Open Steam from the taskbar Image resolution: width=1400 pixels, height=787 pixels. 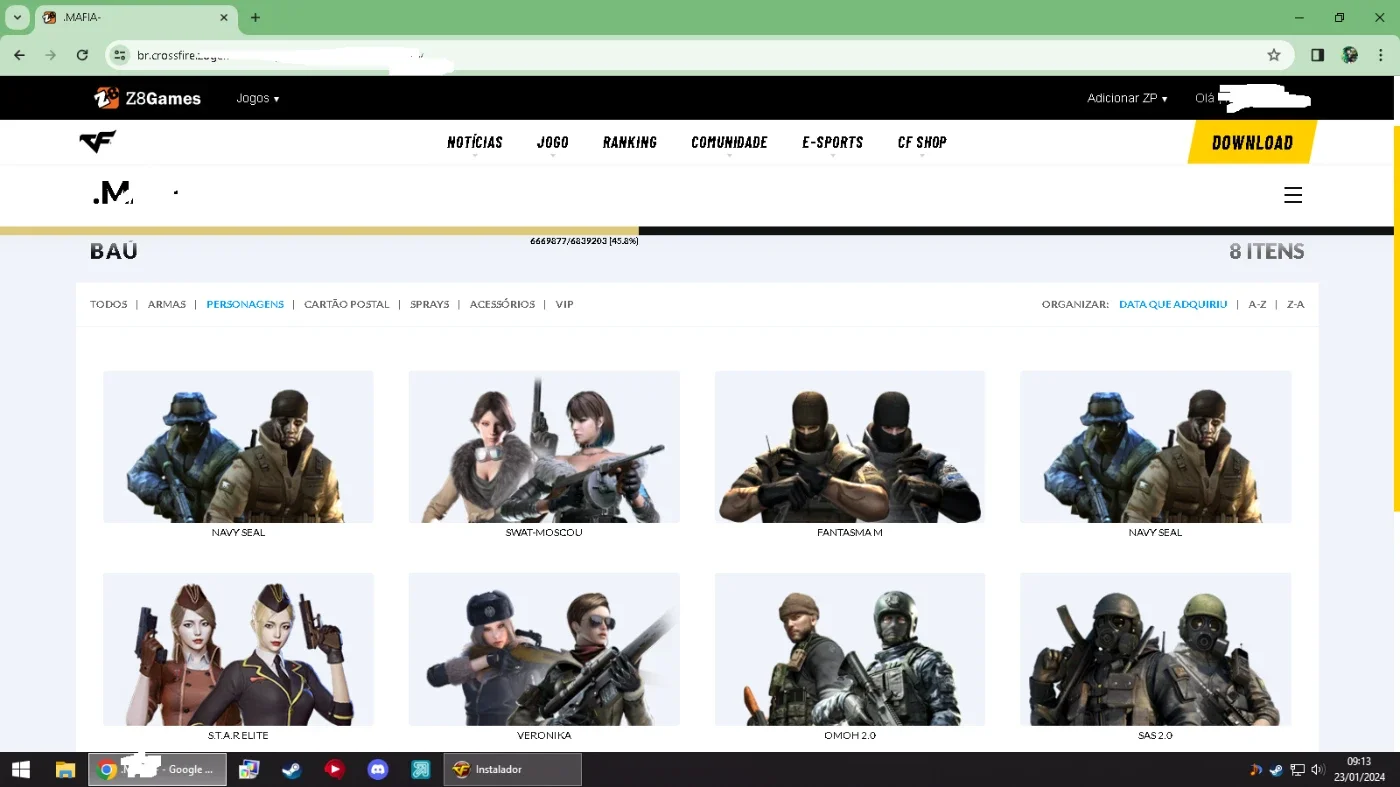tap(291, 770)
